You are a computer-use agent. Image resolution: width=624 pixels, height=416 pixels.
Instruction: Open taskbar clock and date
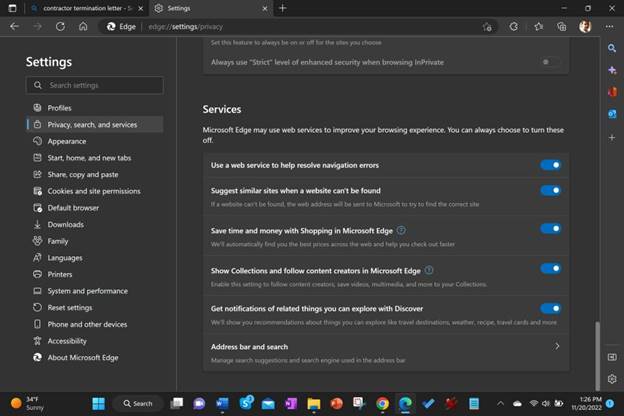587,404
